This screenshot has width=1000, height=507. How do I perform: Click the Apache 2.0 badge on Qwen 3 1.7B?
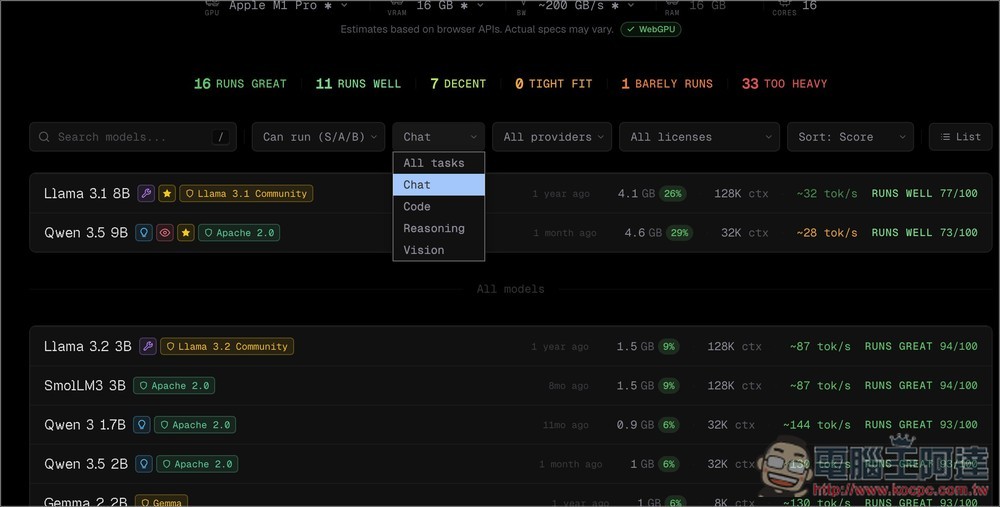coord(195,425)
